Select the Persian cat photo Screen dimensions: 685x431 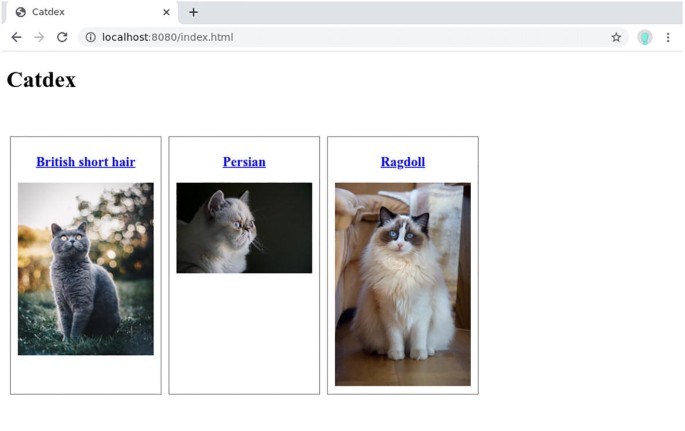[x=244, y=227]
